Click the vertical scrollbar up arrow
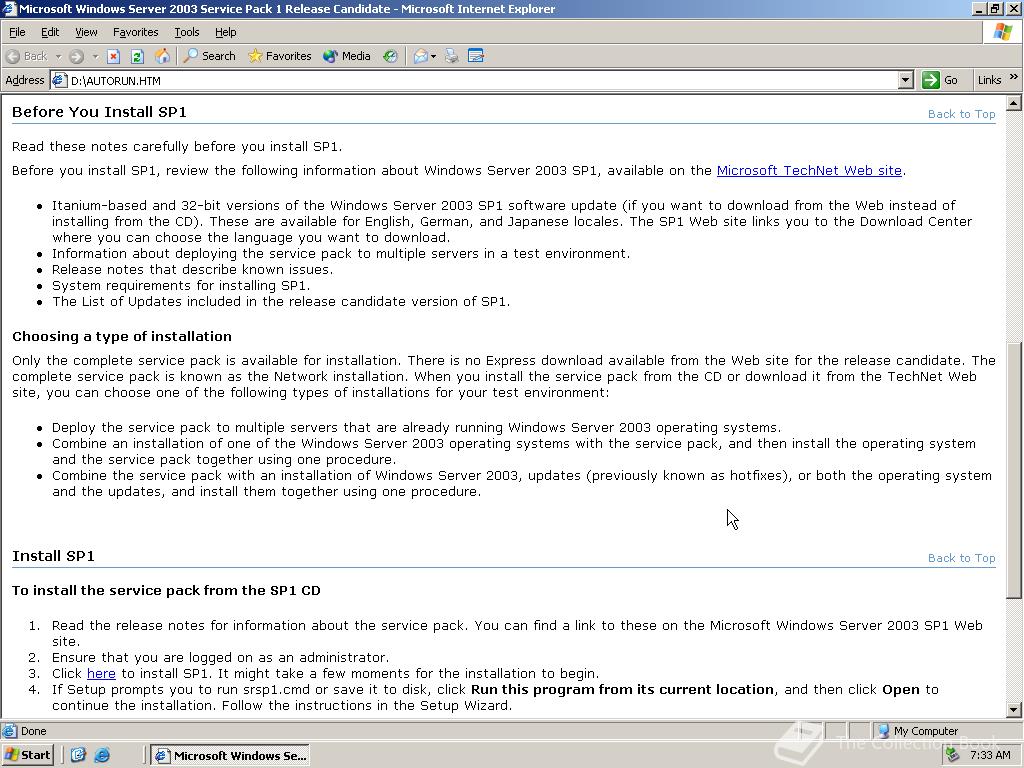This screenshot has width=1024, height=768. [x=1014, y=103]
